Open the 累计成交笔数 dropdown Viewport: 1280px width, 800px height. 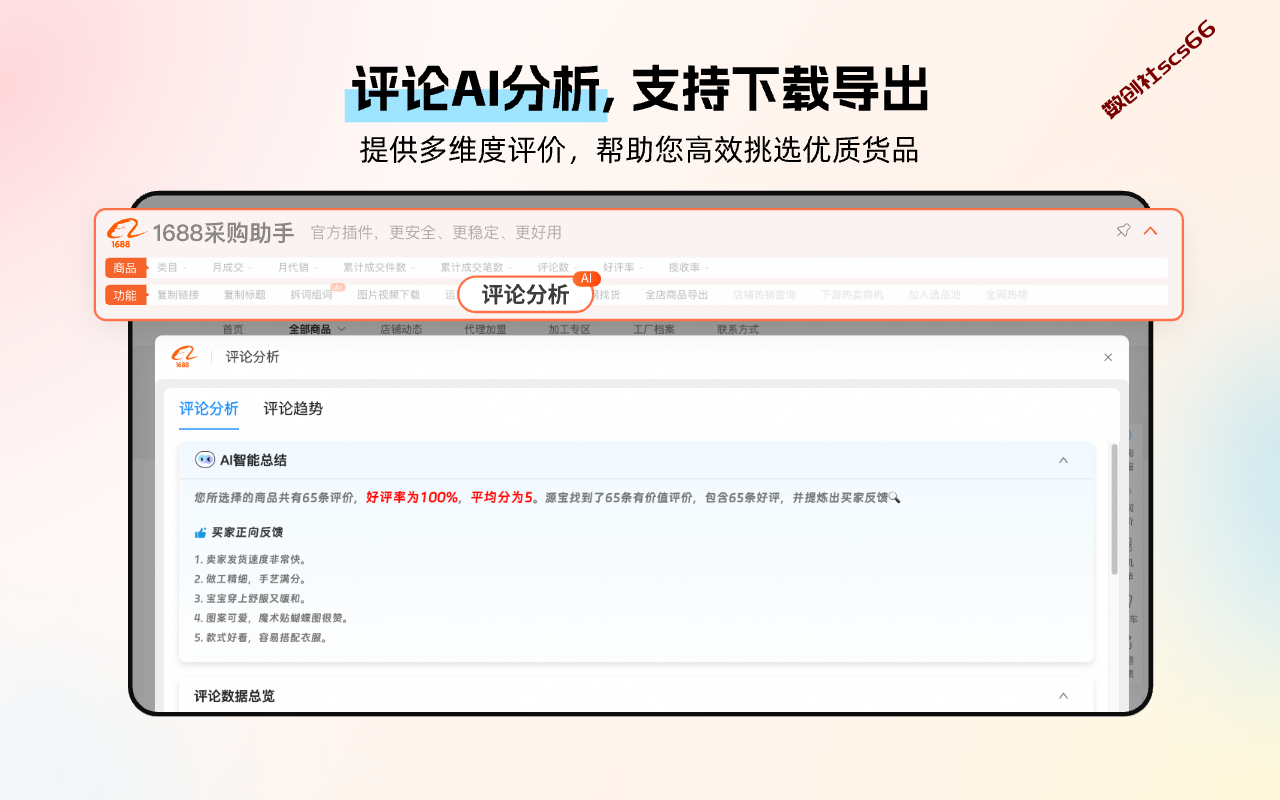[x=476, y=268]
